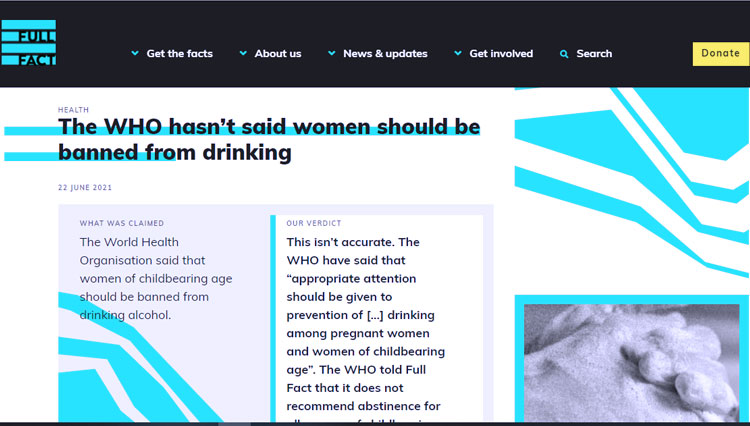Expand chevron beside Get involved
The height and width of the screenshot is (426, 750).
[x=458, y=53]
